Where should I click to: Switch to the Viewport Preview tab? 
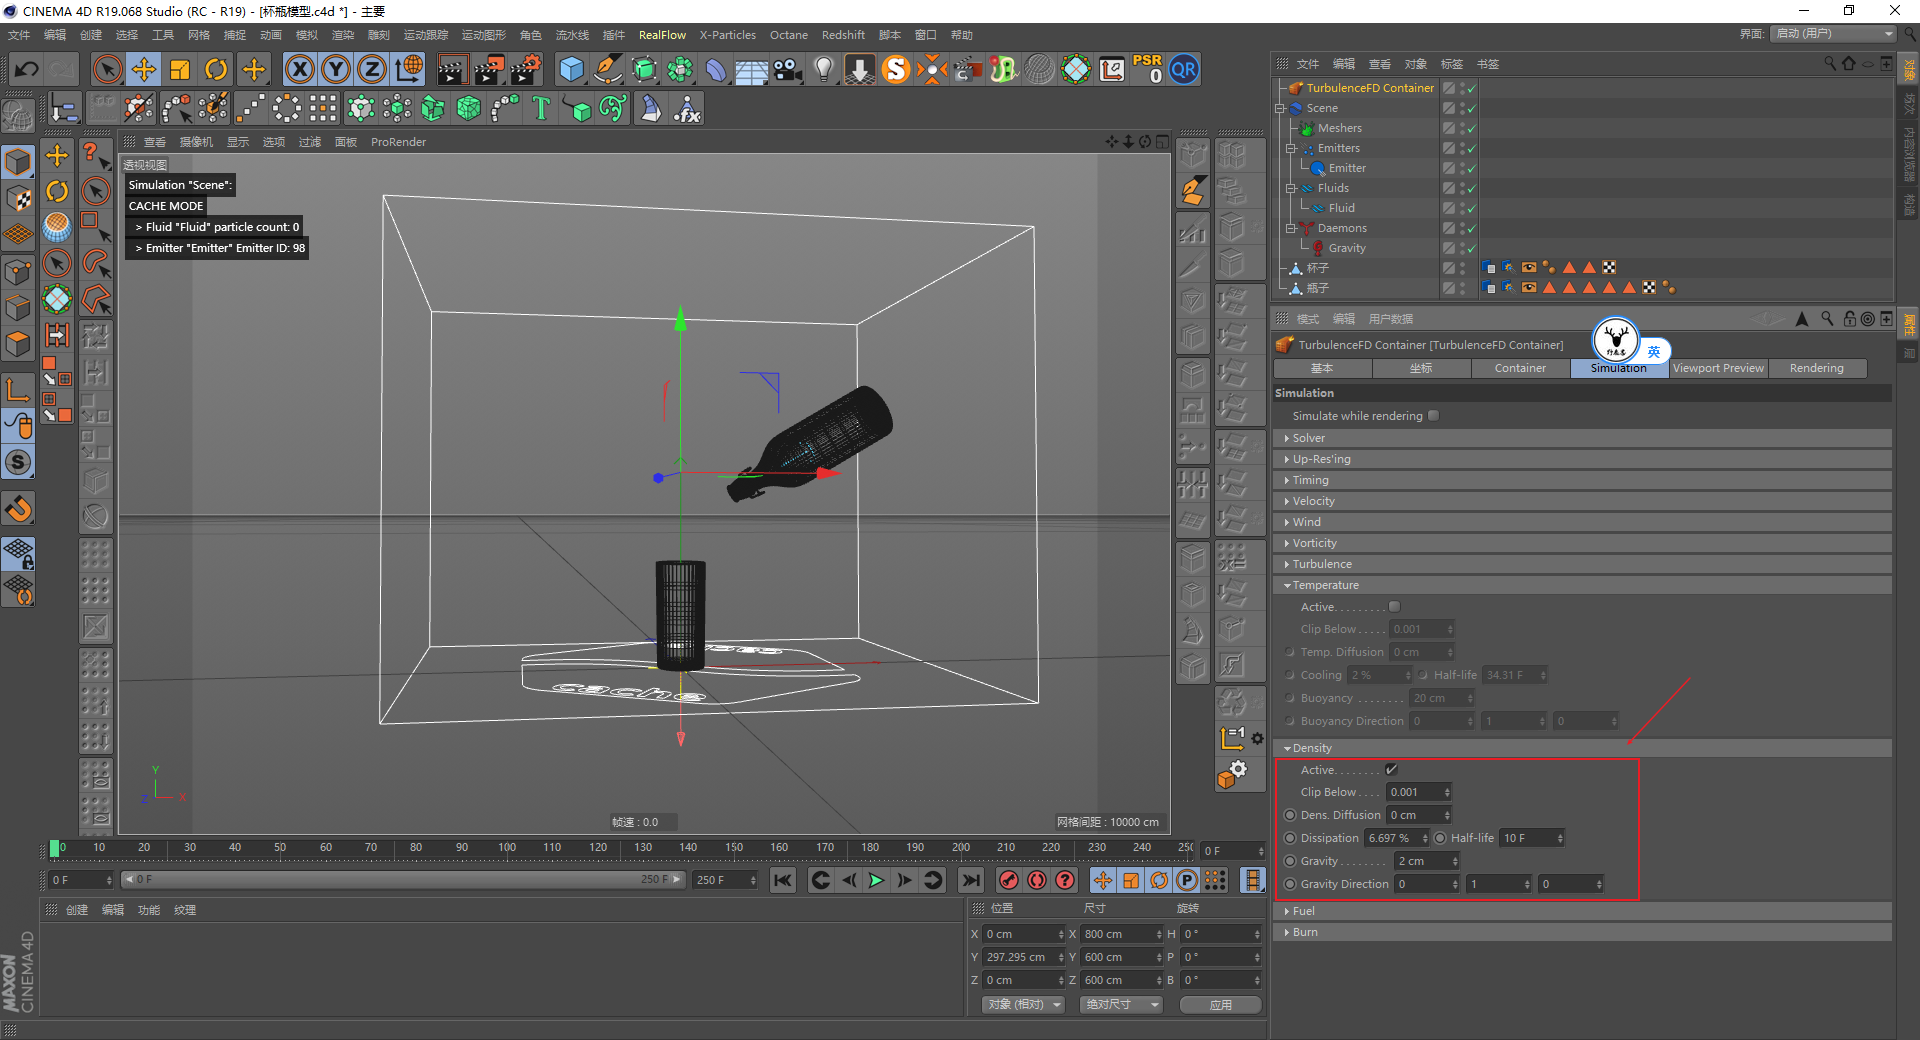(1718, 368)
